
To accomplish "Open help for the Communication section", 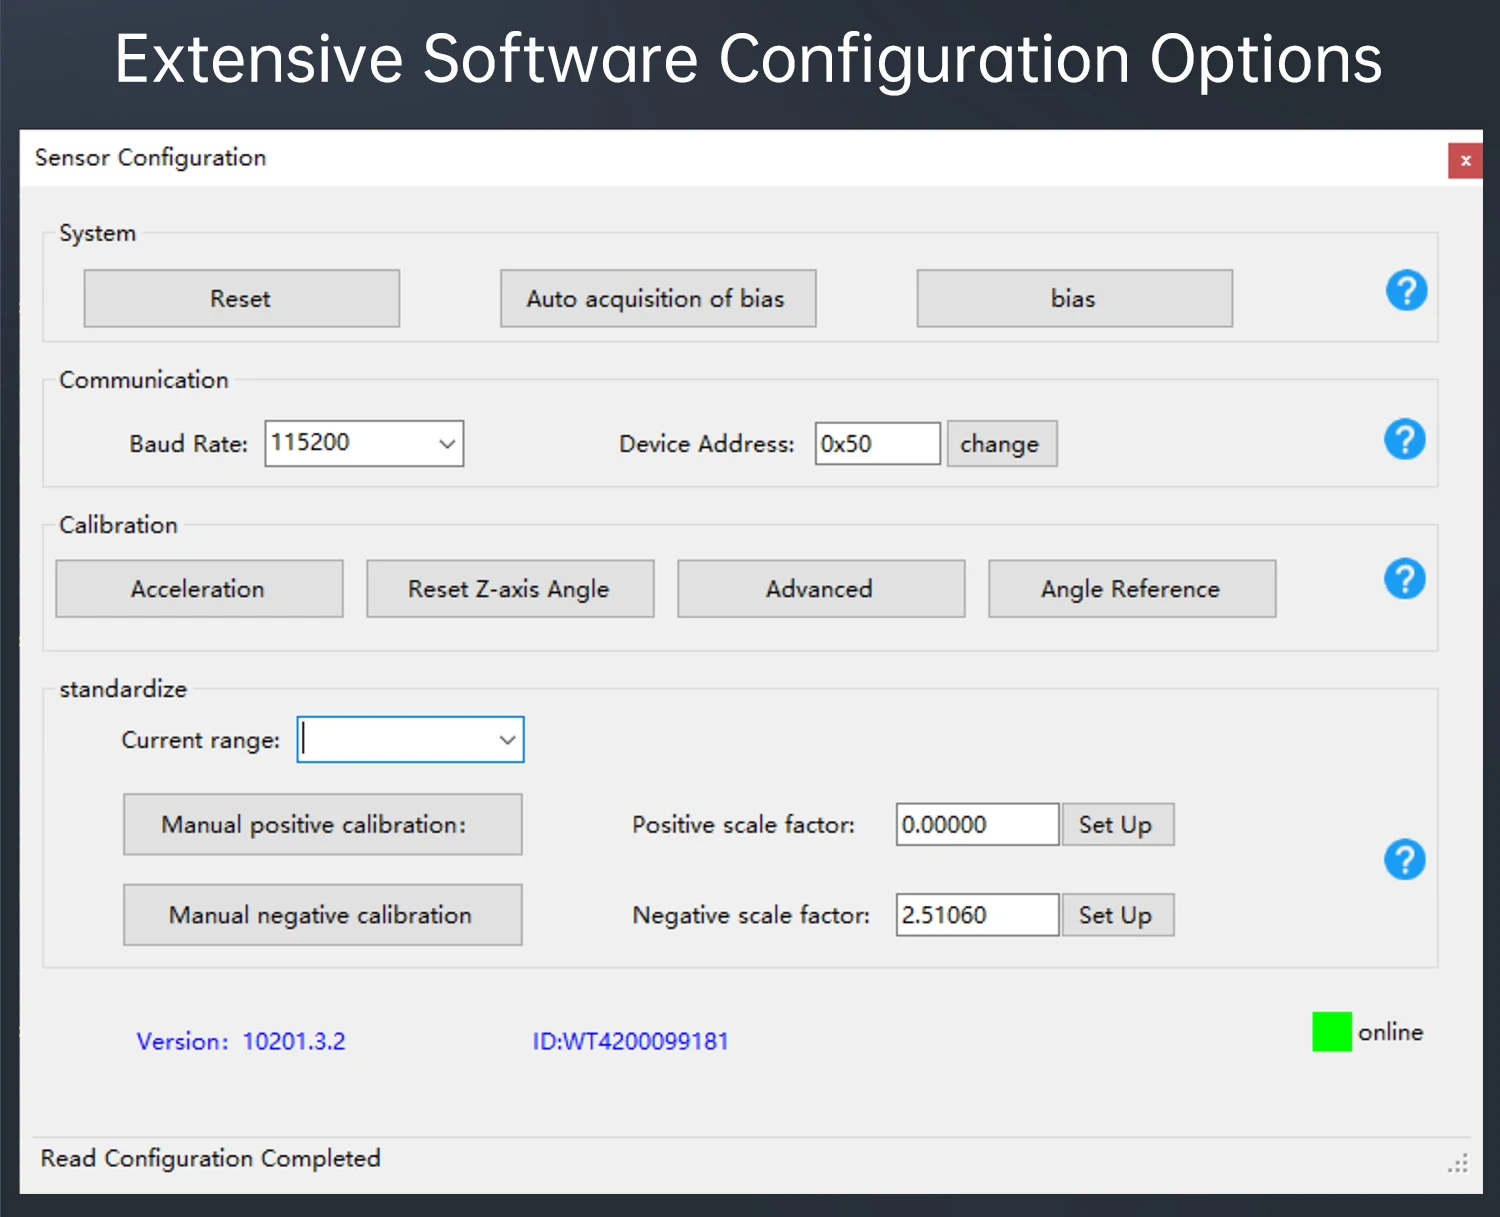I will [1405, 439].
